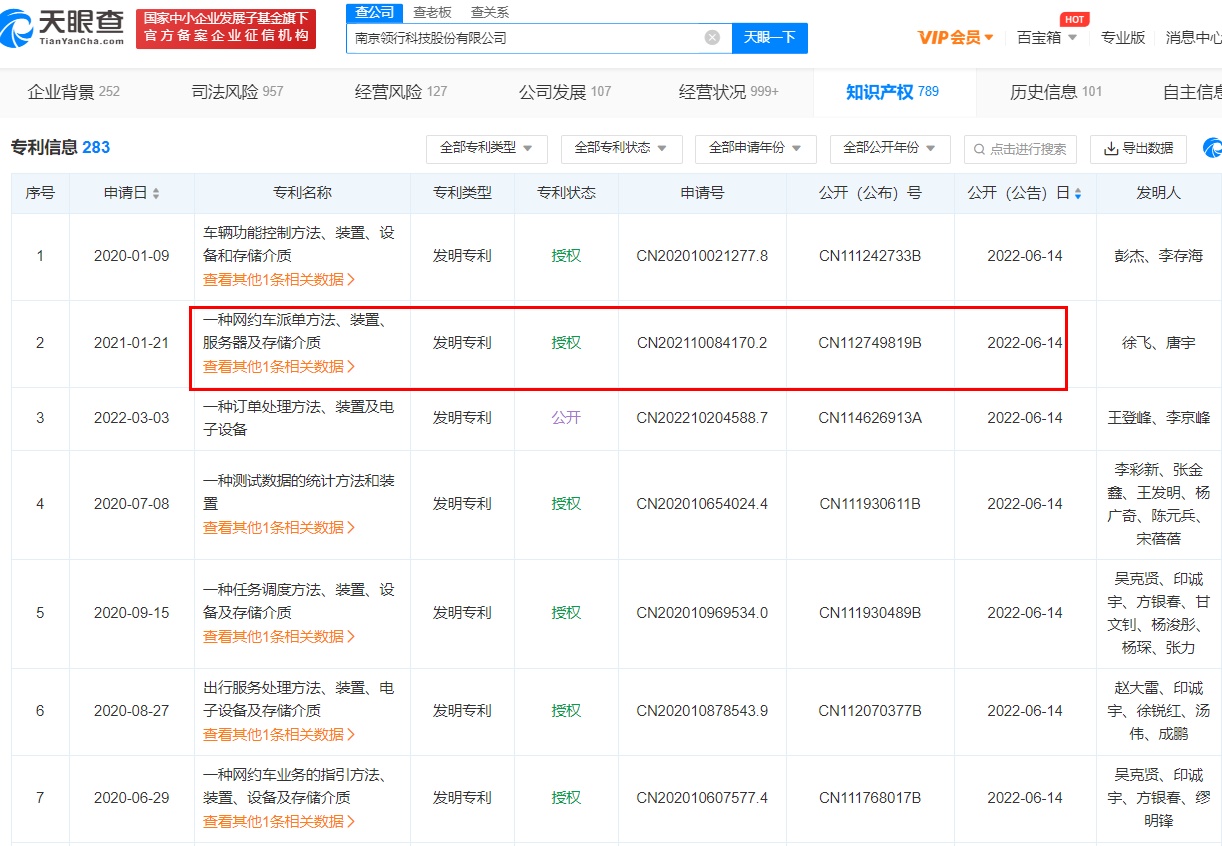This screenshot has height=846, width=1222.
Task: Expand the 全部公开年份 dropdown
Action: point(889,148)
